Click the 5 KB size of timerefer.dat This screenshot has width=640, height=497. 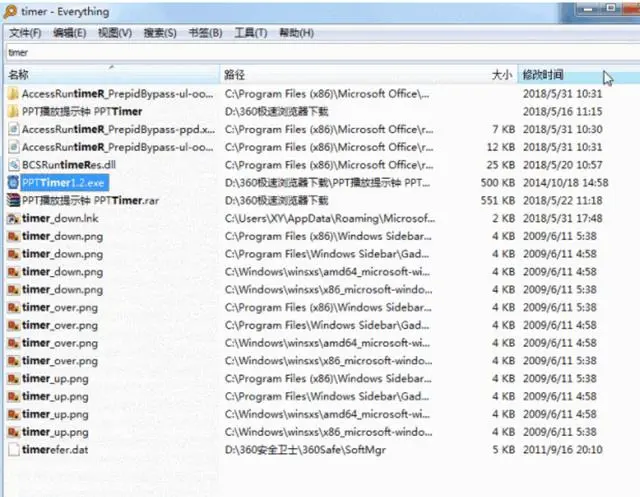(503, 450)
